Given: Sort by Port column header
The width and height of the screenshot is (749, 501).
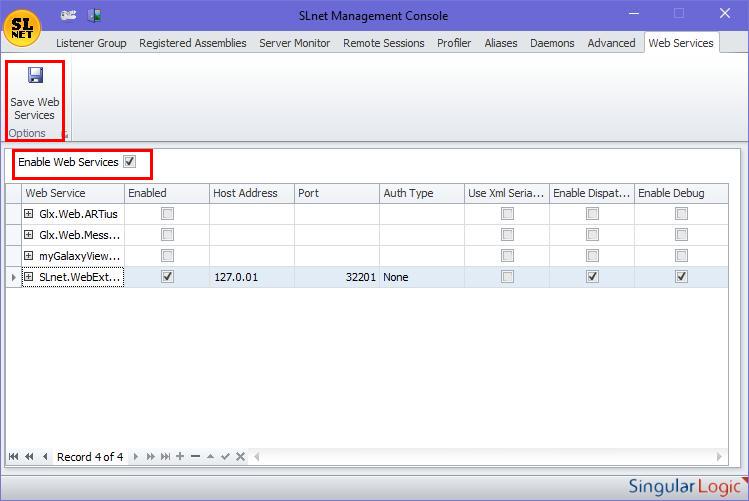Looking at the screenshot, I should coord(337,193).
